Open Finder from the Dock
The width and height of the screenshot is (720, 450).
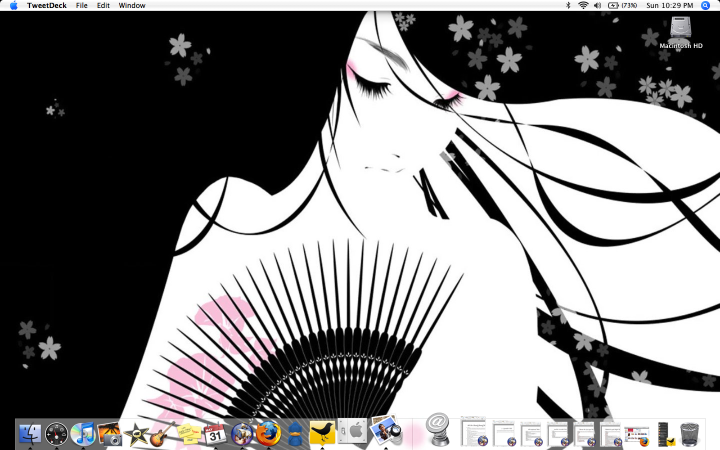point(30,433)
